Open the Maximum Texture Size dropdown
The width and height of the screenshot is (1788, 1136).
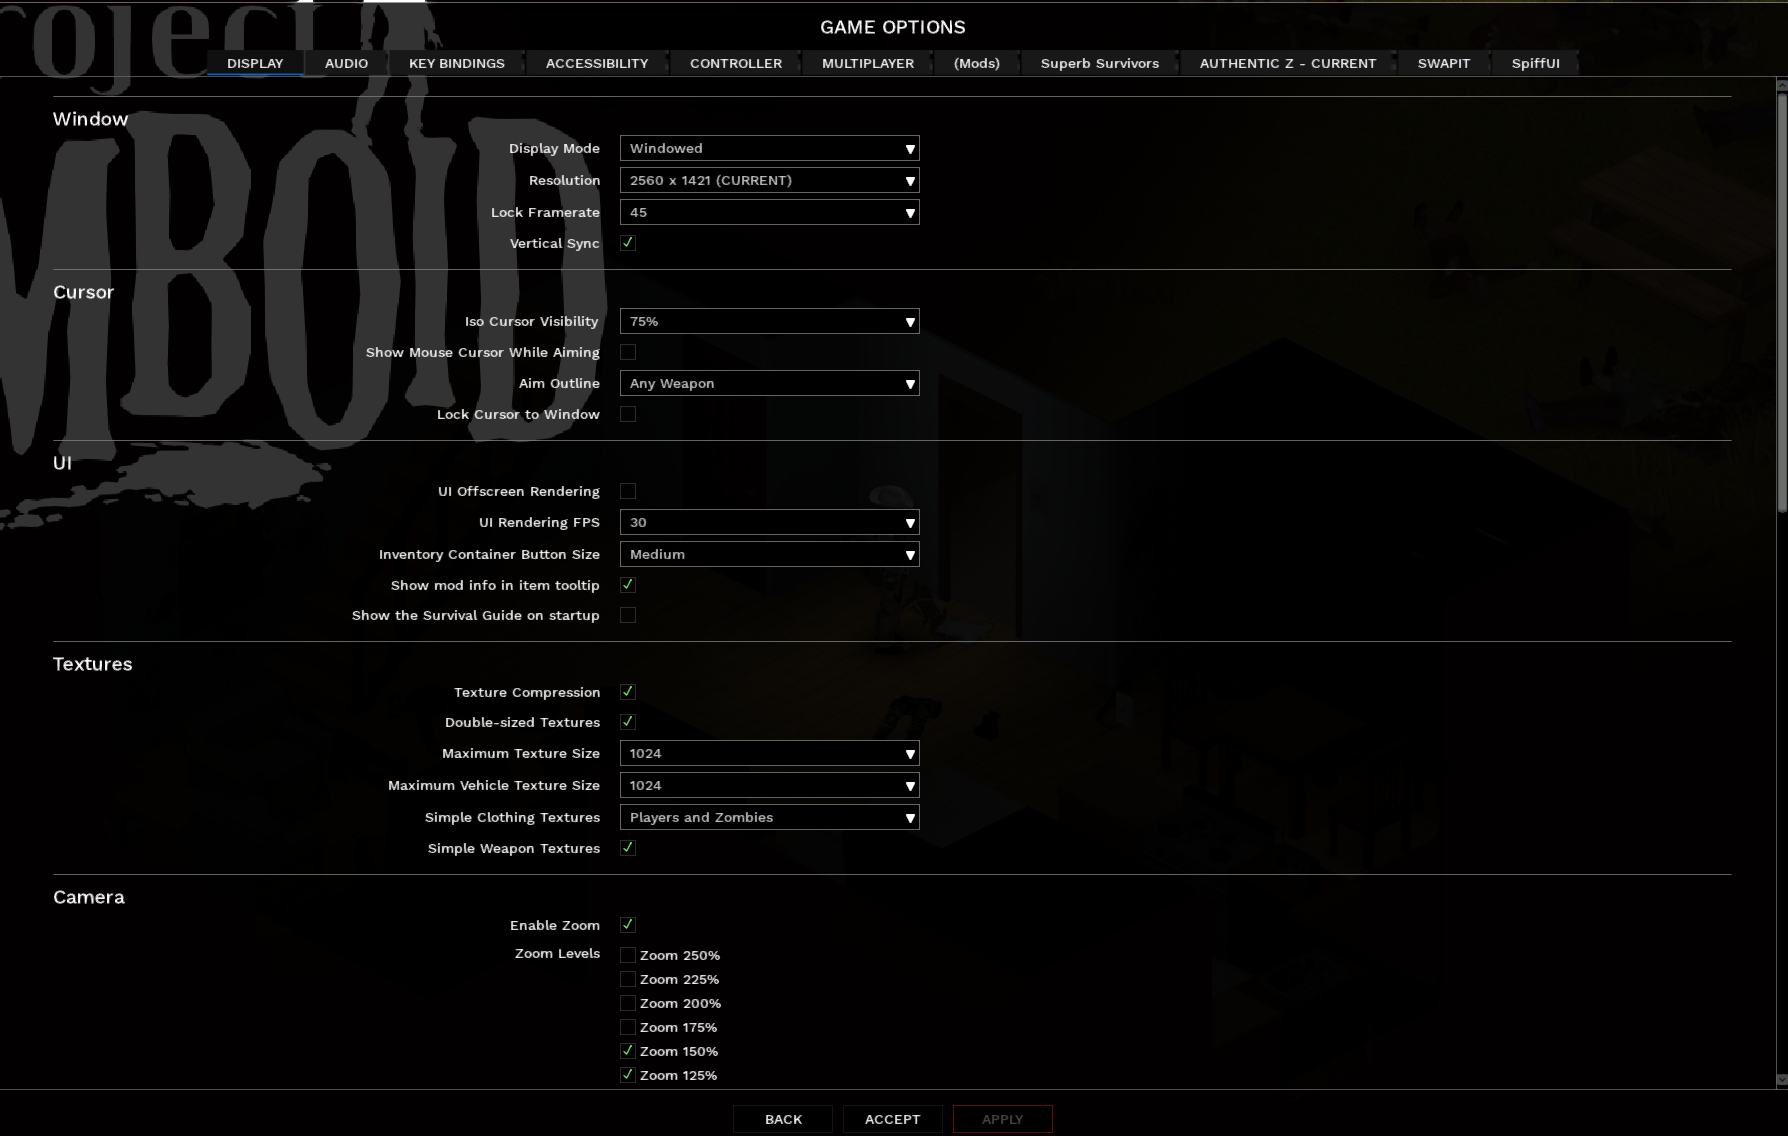769,753
